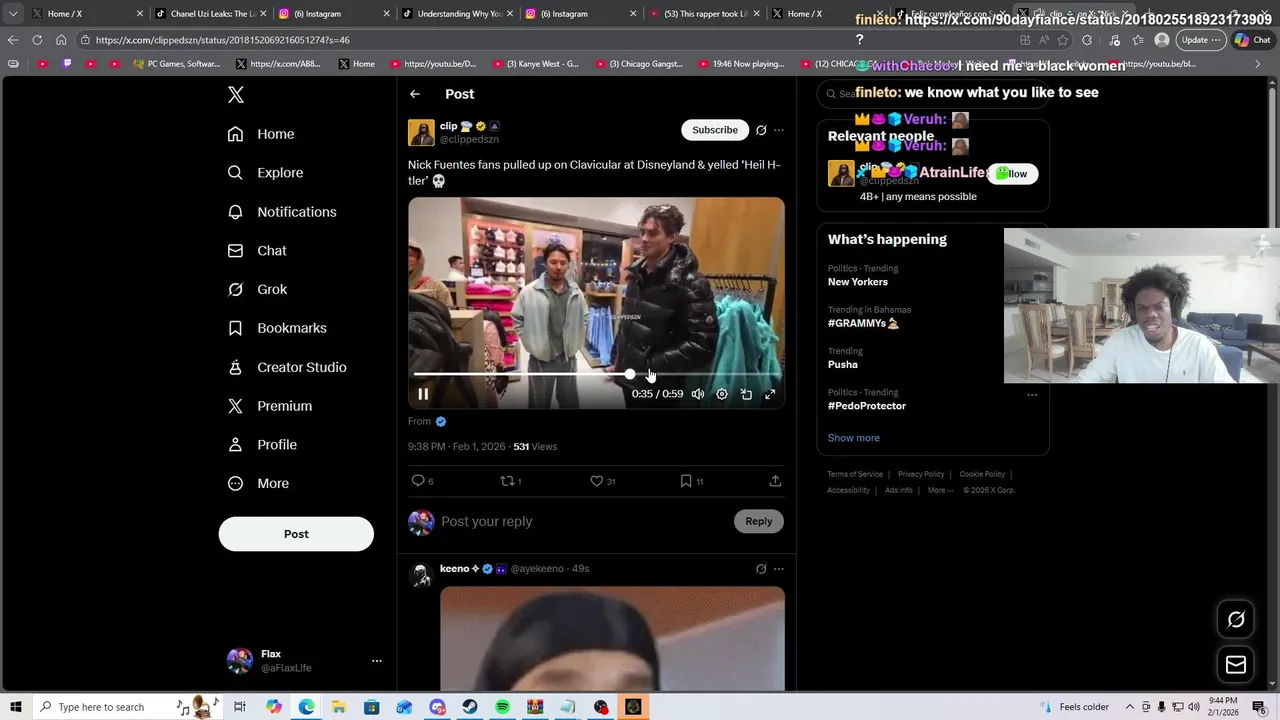Open the three-dot menu on clip's post

pyautogui.click(x=779, y=130)
